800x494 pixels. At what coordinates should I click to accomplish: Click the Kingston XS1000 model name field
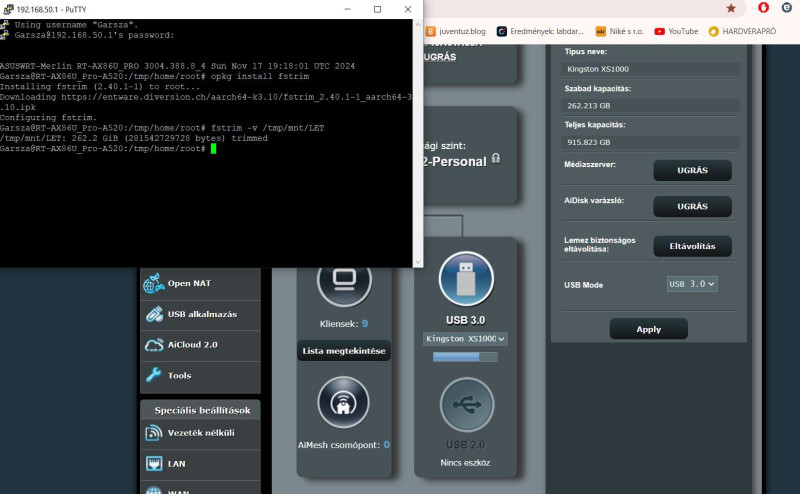(x=651, y=69)
